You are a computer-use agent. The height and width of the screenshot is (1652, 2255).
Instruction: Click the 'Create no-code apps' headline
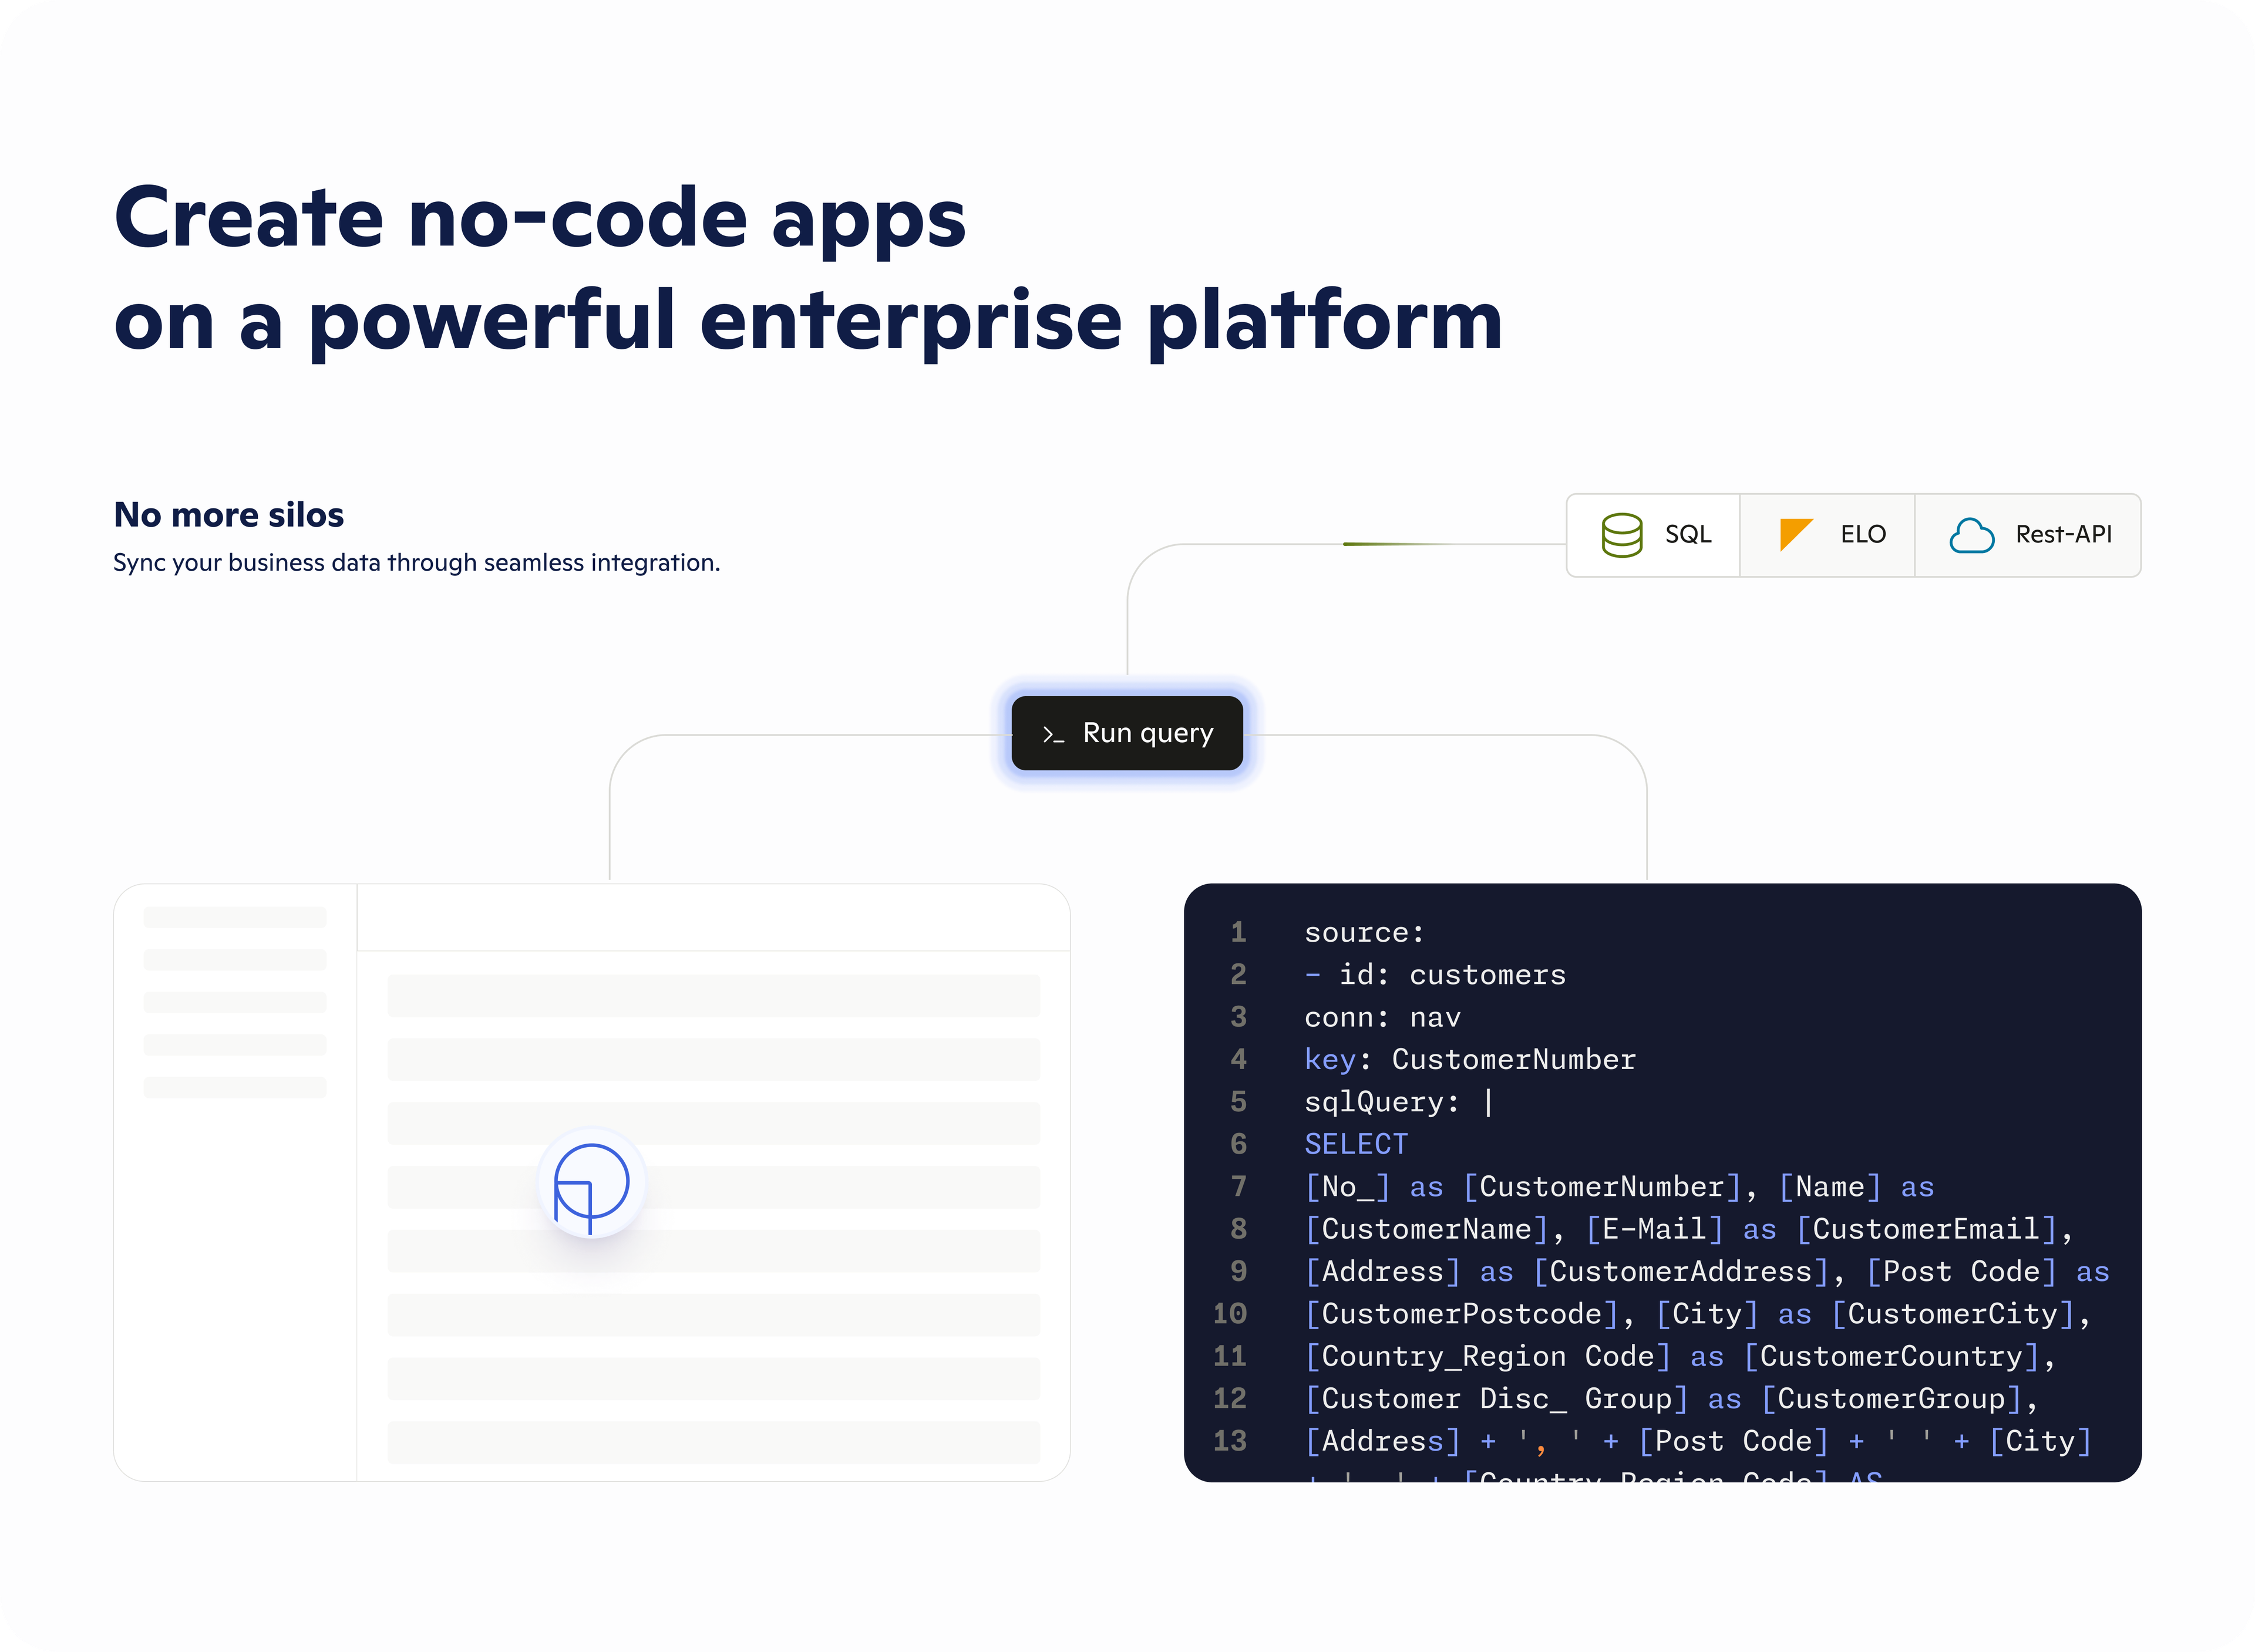(x=540, y=218)
